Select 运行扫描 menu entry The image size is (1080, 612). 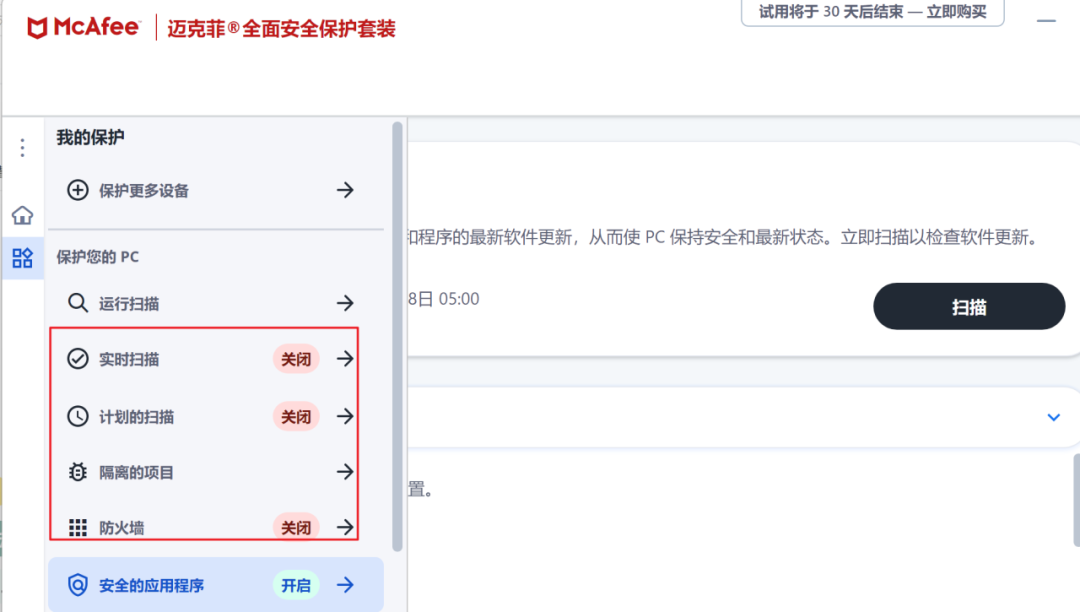coord(216,303)
